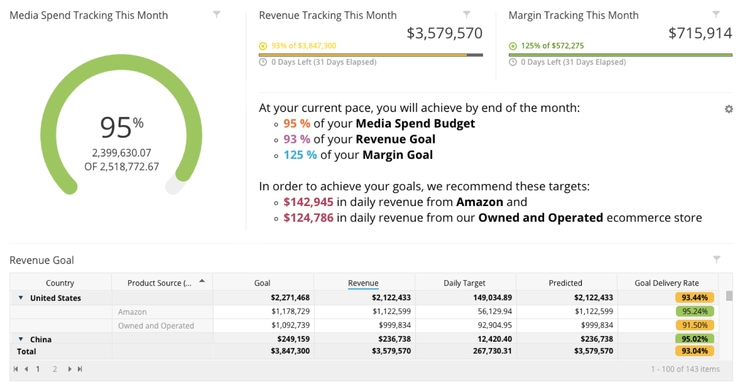Screen dimensions: 750x386
Task: Go to next table page
Action: click(69, 369)
